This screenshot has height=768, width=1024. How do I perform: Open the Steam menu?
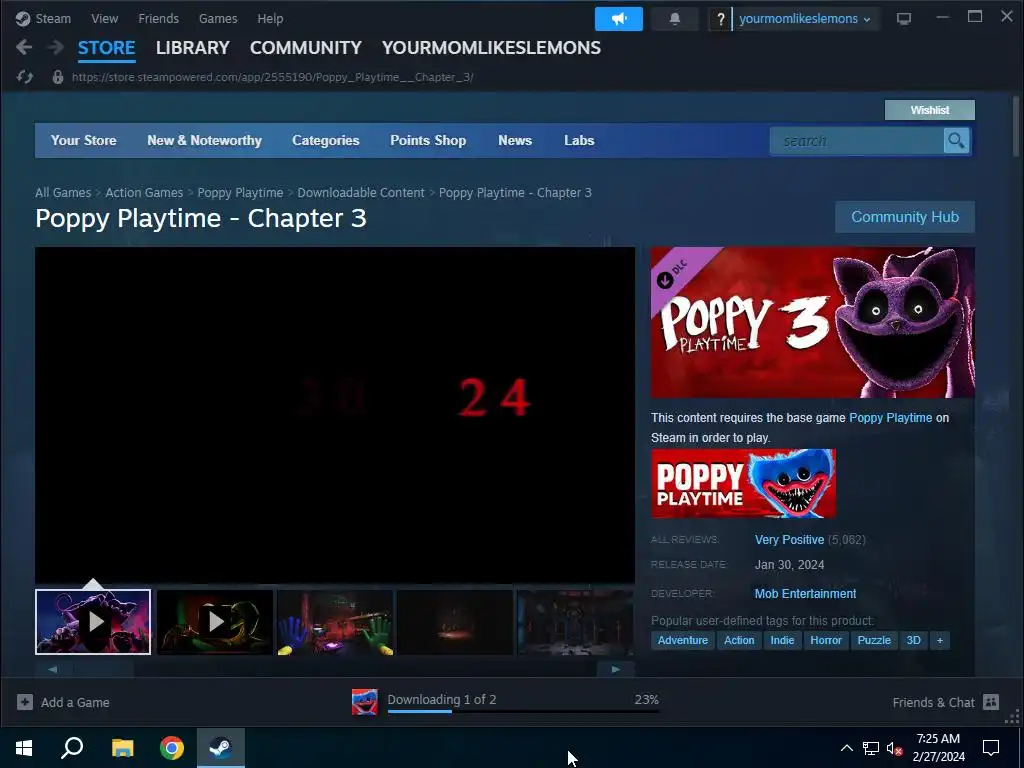(53, 19)
